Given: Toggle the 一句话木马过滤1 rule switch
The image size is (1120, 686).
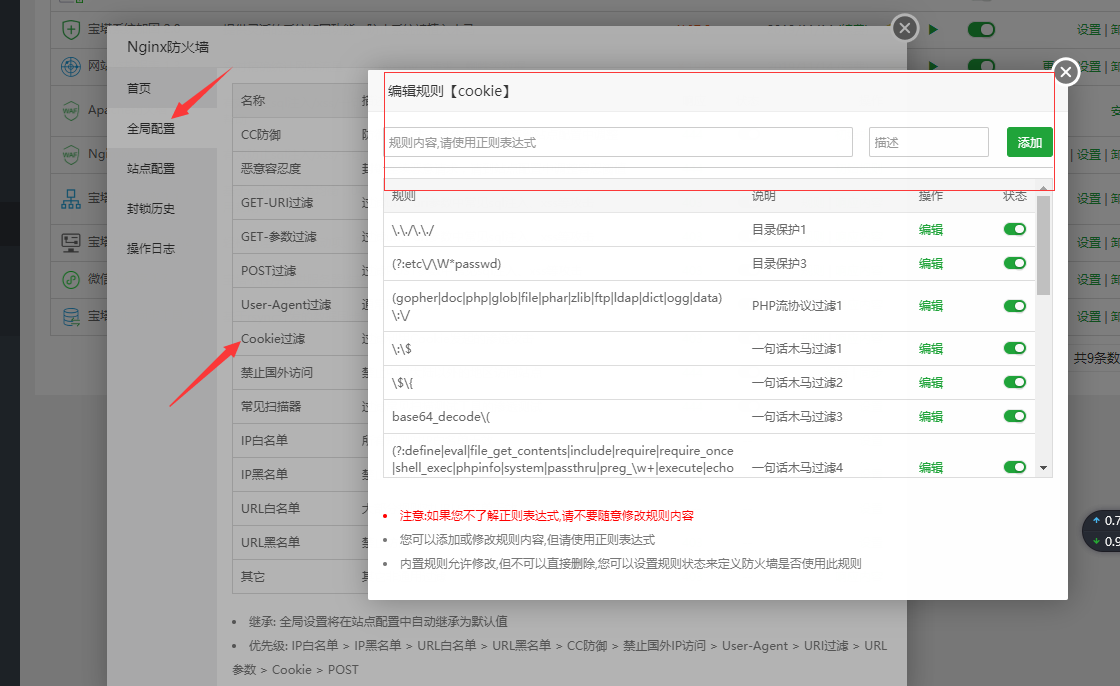Looking at the screenshot, I should coord(1014,348).
